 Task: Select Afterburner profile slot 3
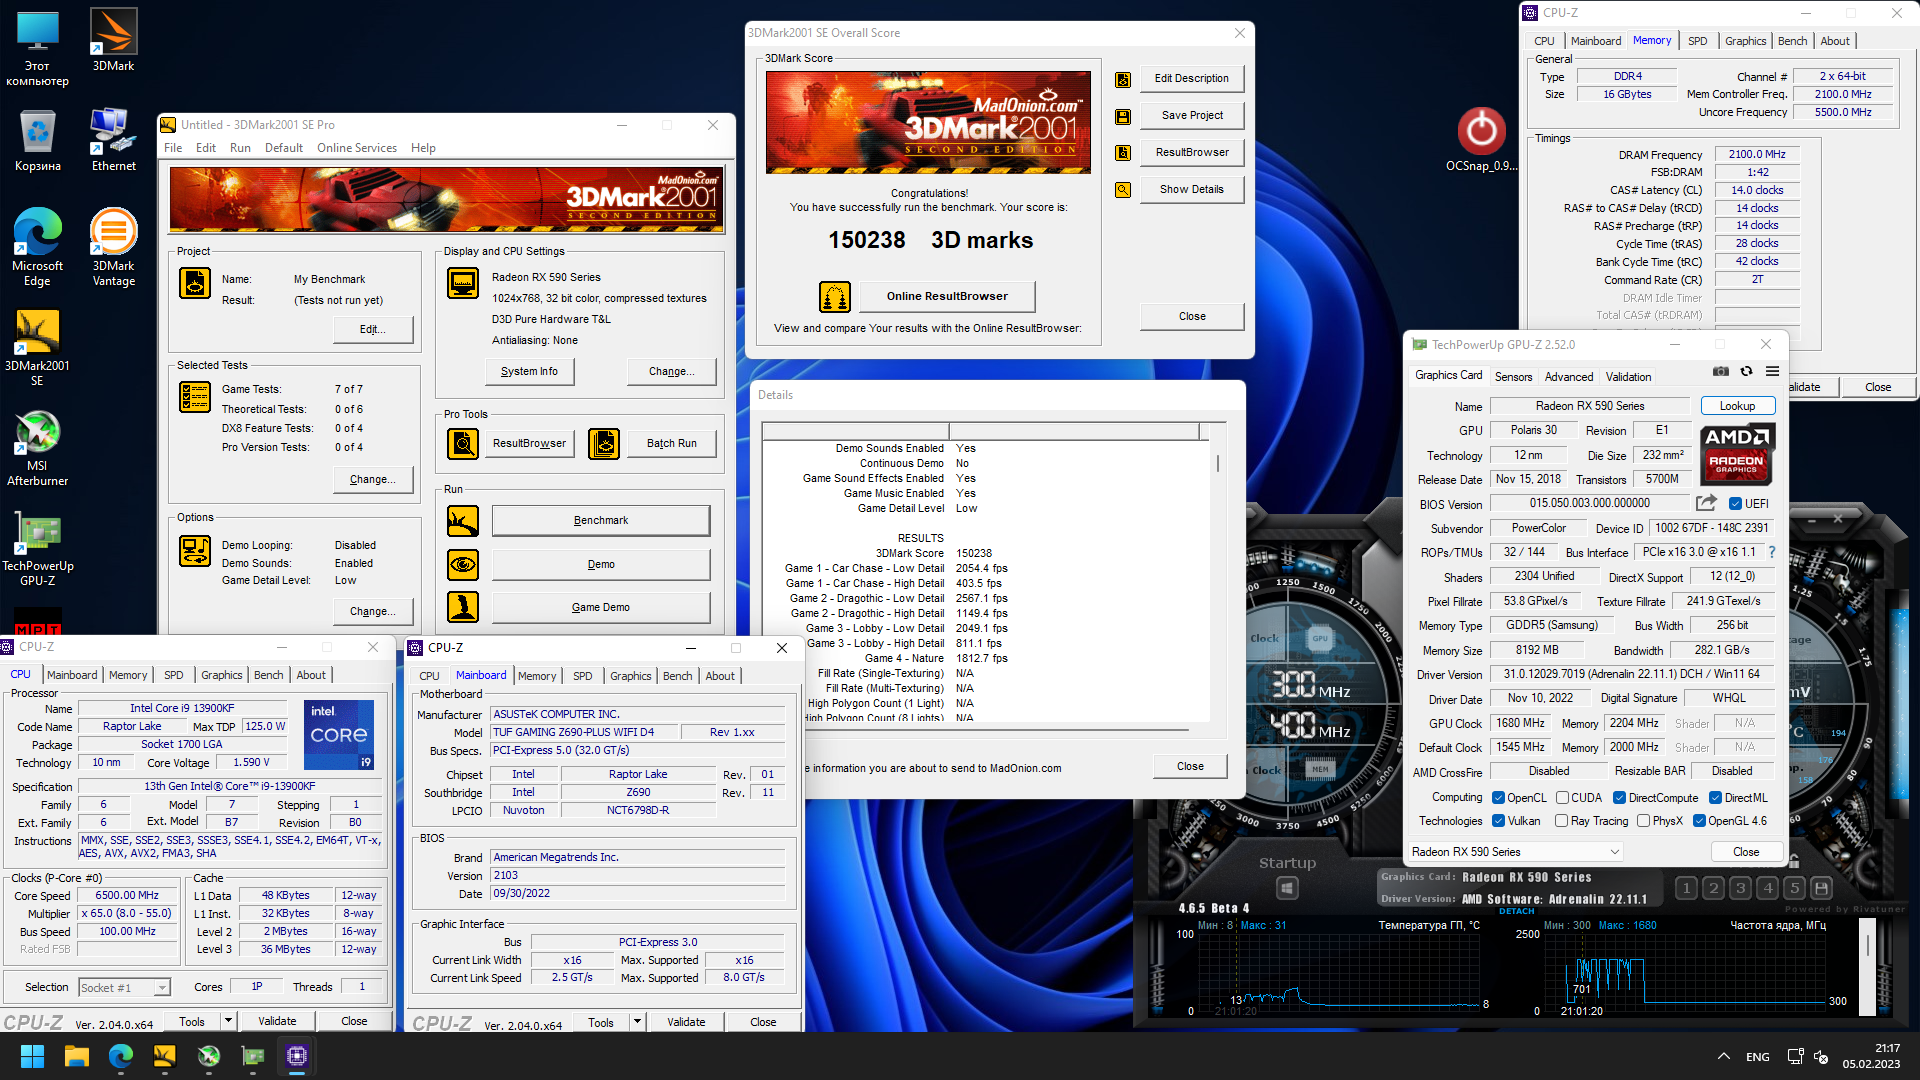[1740, 888]
